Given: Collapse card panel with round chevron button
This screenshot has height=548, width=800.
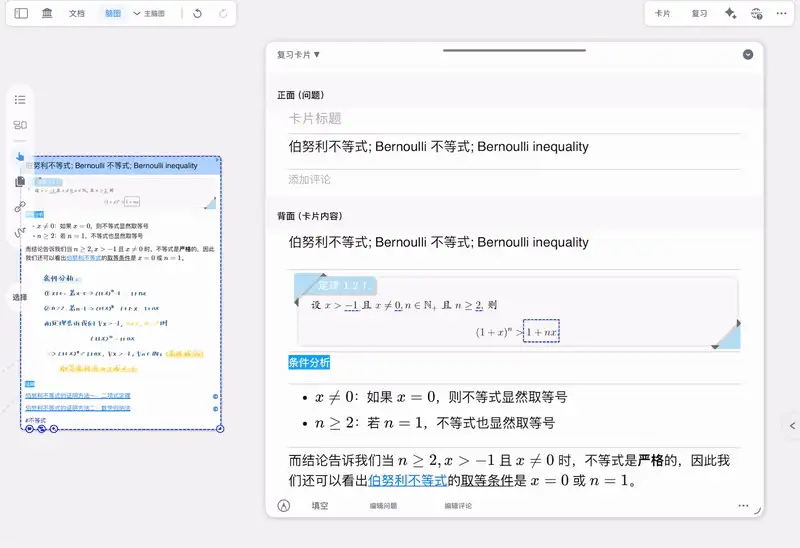Looking at the screenshot, I should tap(747, 55).
